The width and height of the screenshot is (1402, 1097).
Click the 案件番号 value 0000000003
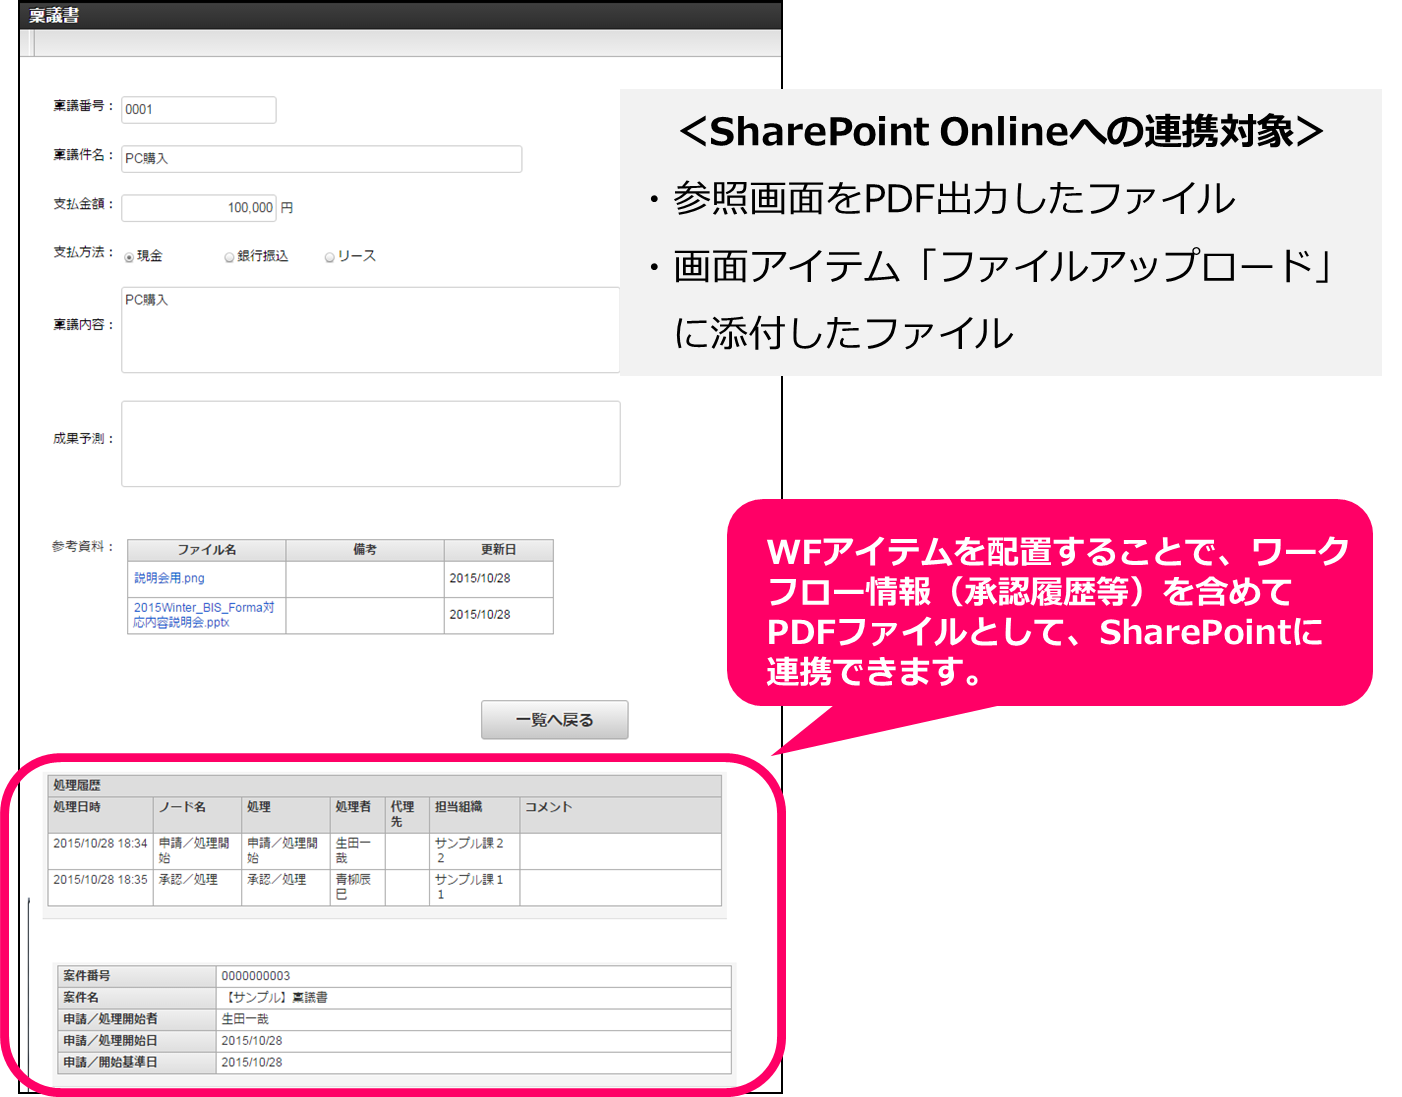click(x=256, y=976)
